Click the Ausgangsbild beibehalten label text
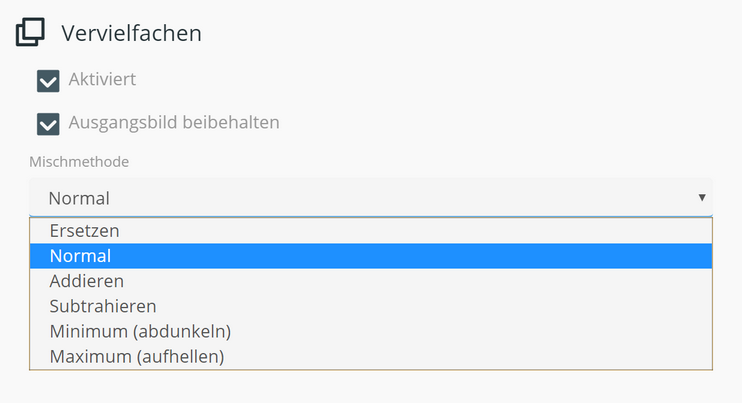Viewport: 742px width, 403px height. [x=173, y=123]
